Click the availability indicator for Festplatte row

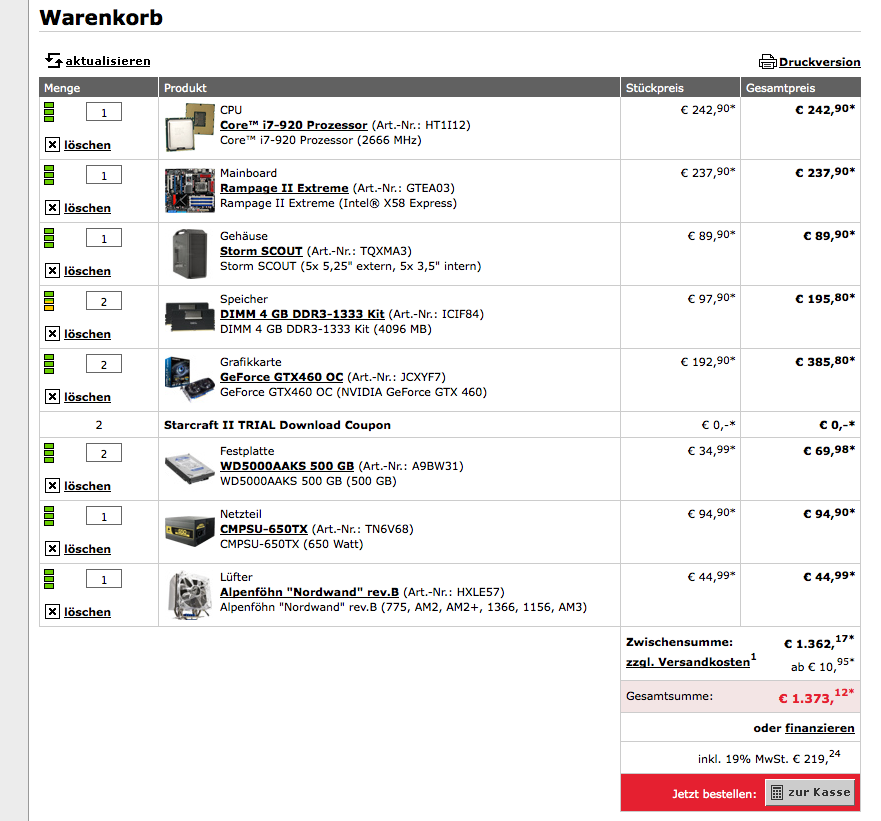(49, 453)
